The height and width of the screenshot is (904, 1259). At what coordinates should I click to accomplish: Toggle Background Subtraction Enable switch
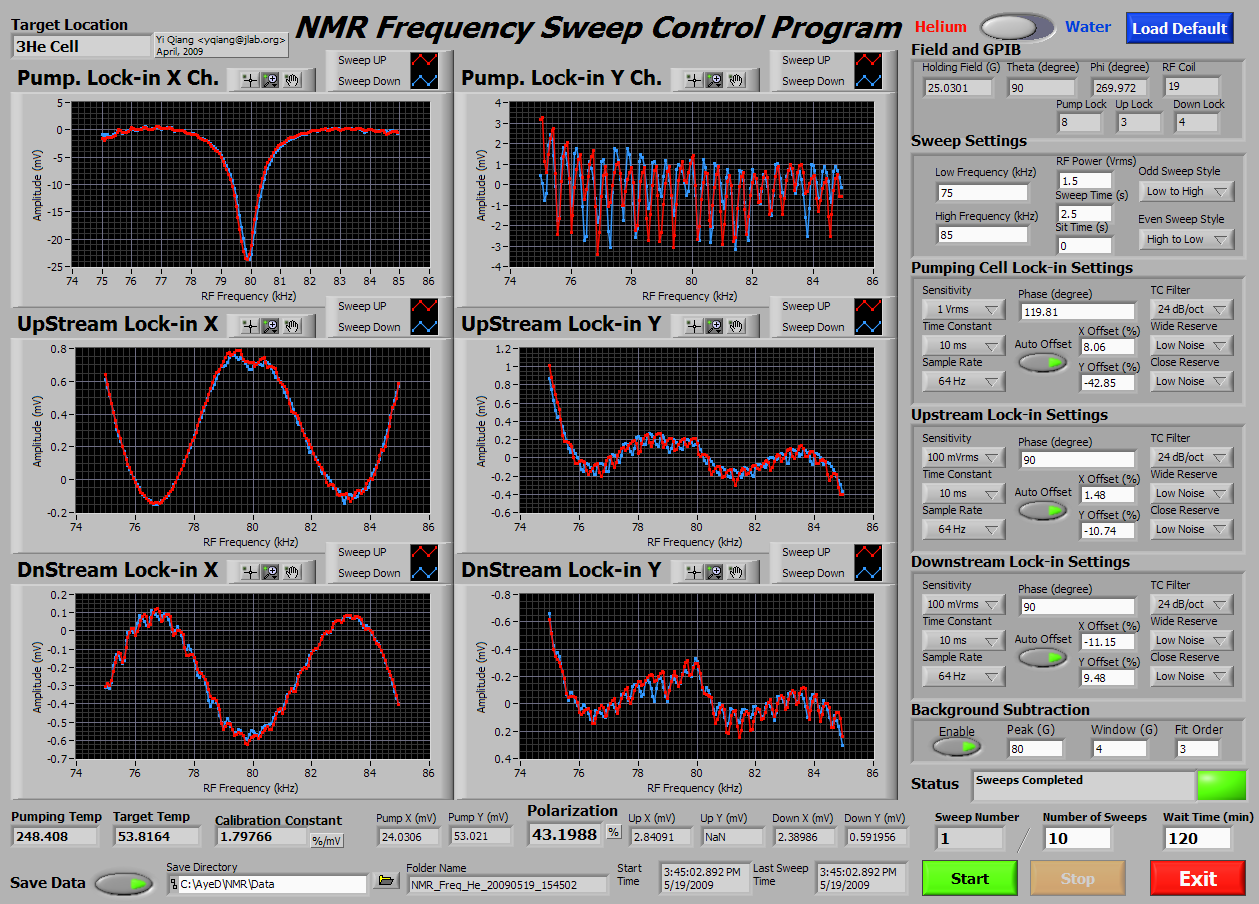tap(957, 746)
